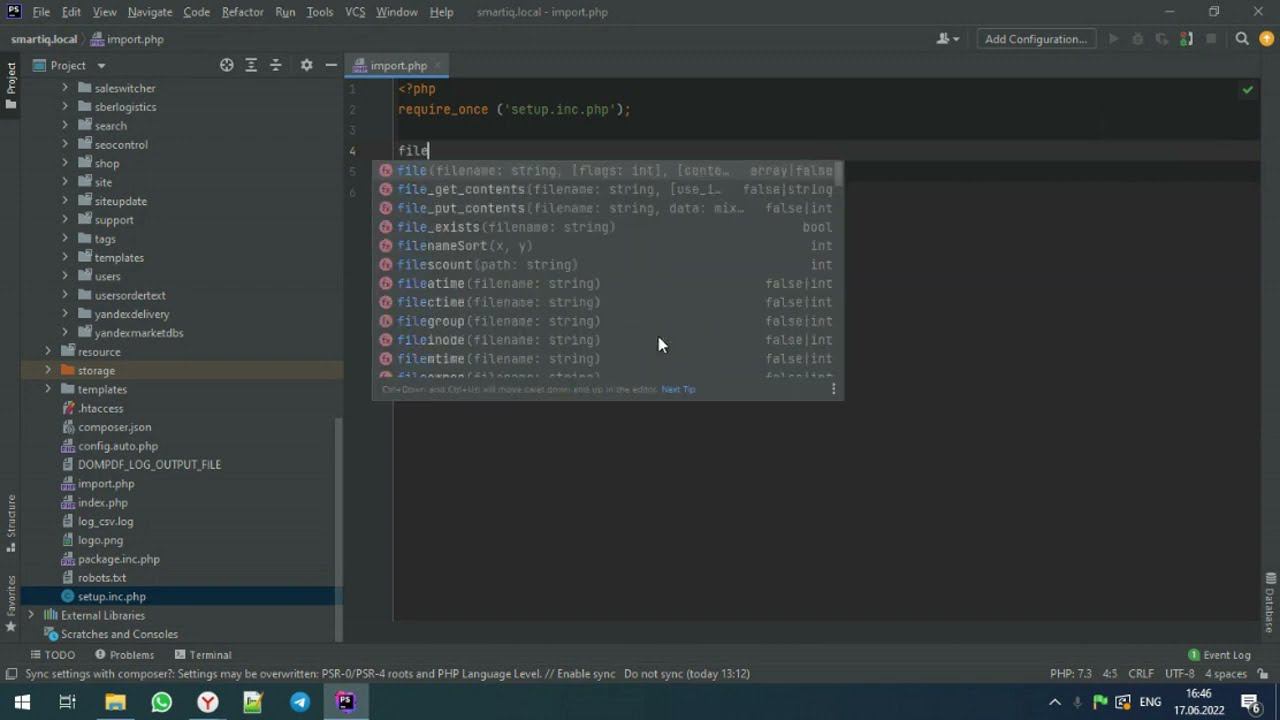Image resolution: width=1280 pixels, height=720 pixels.
Task: Open the Terminal tool window
Action: pyautogui.click(x=203, y=655)
